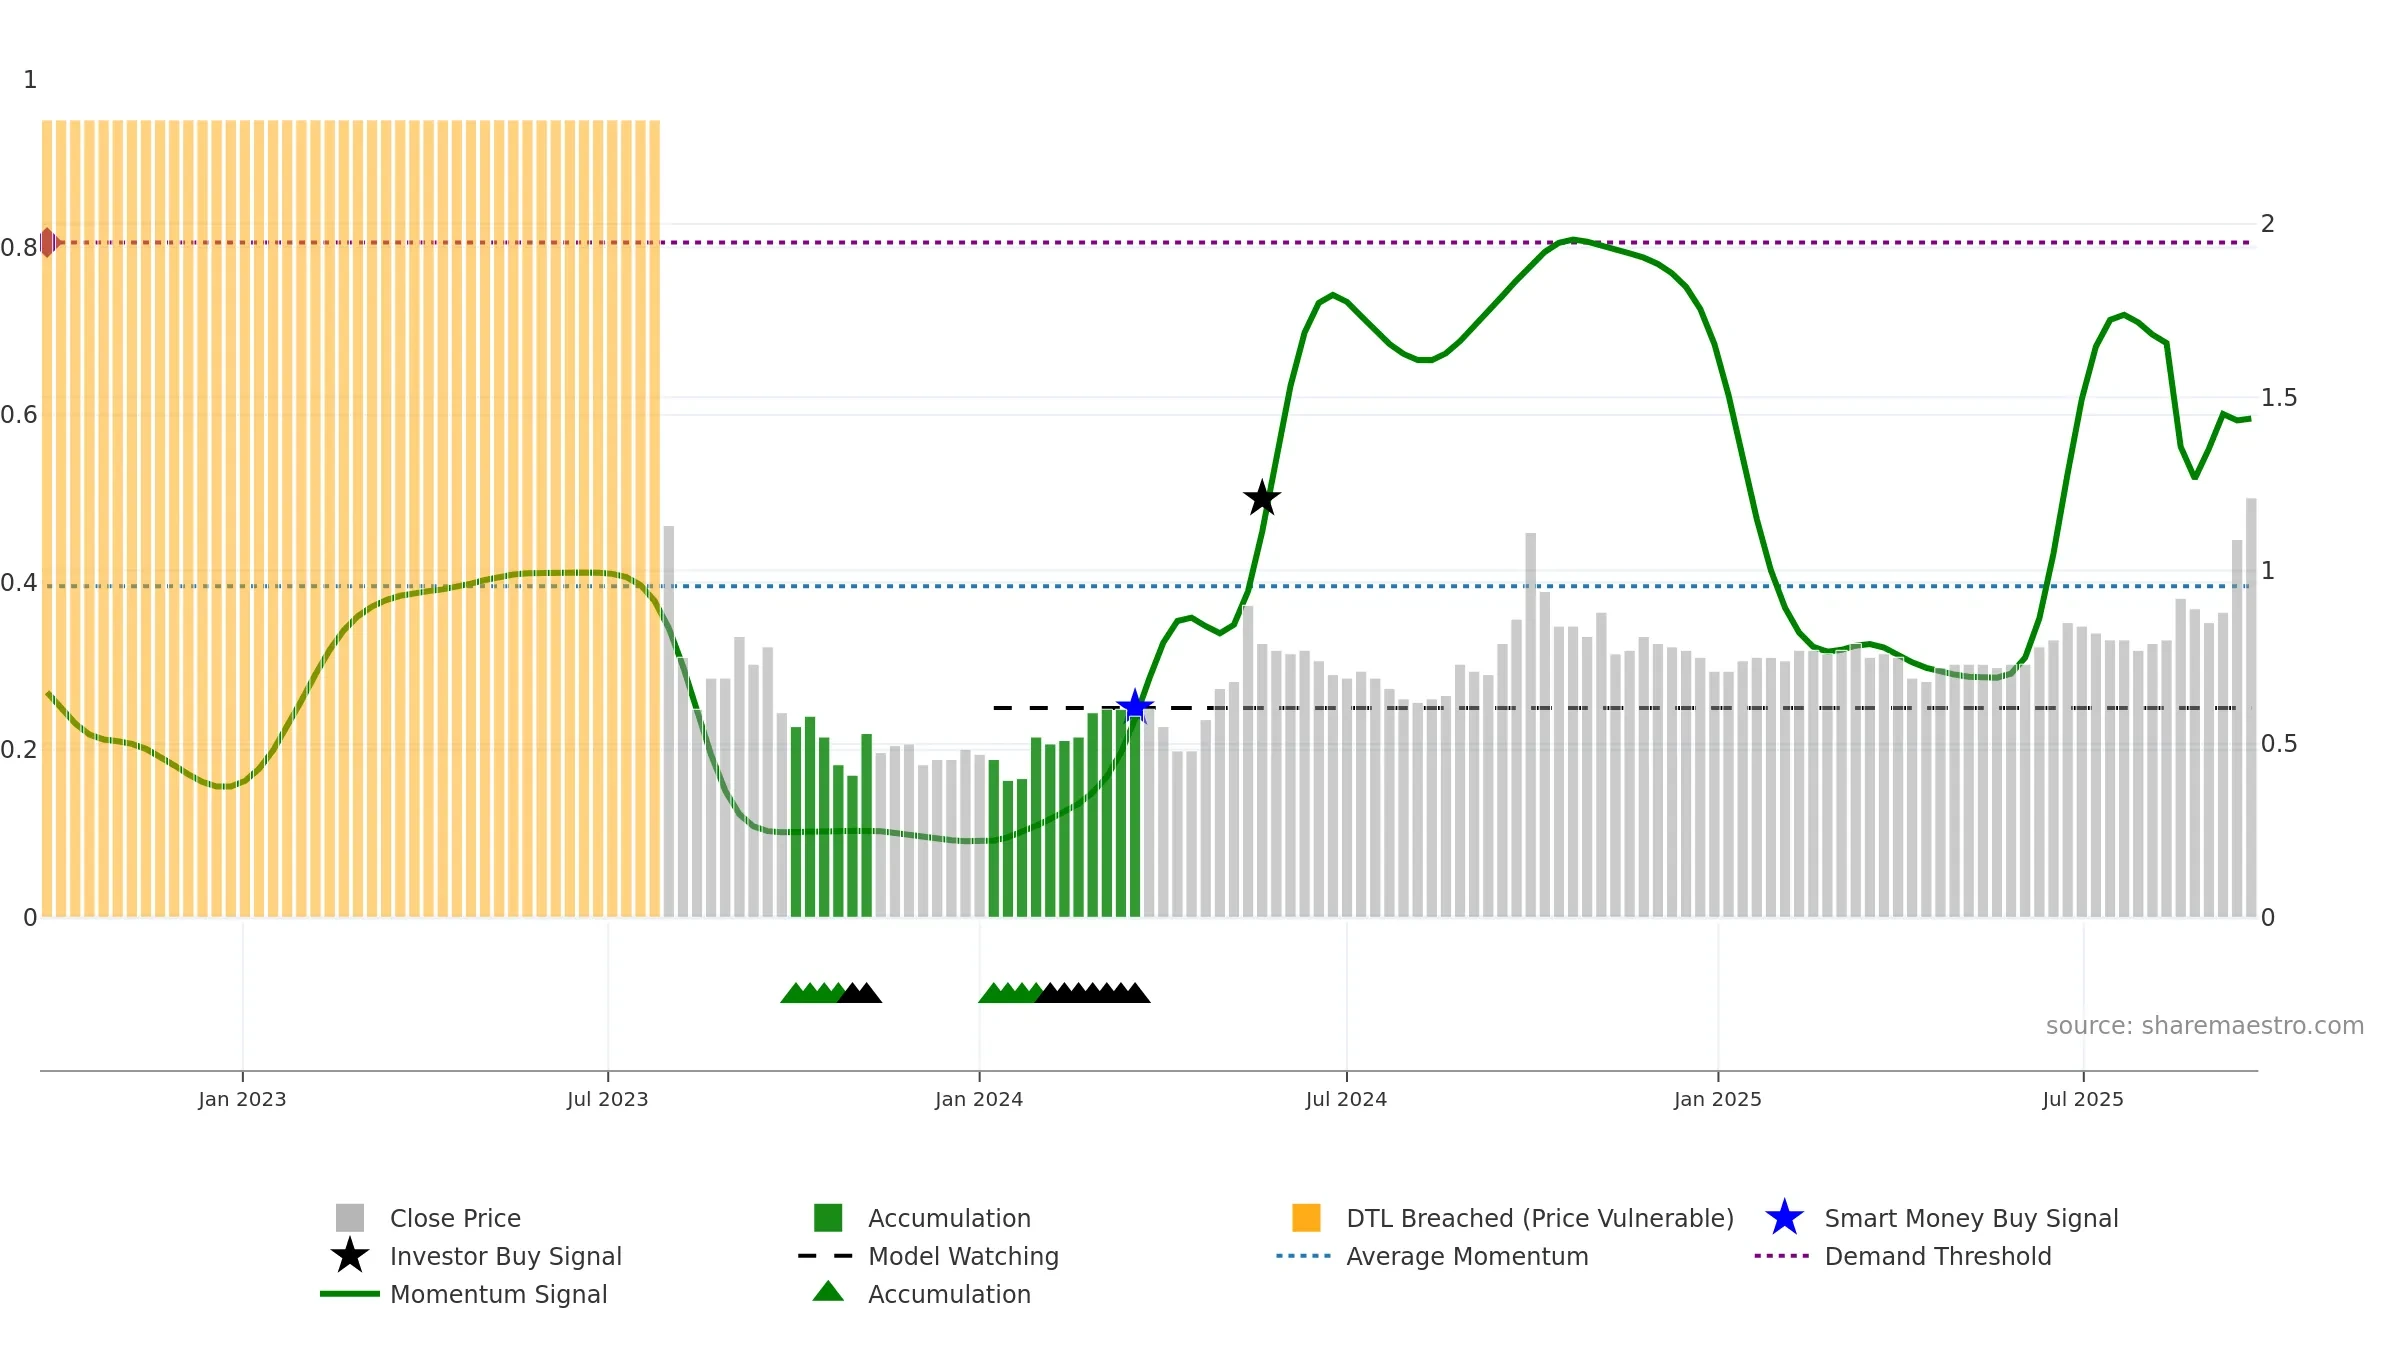Image resolution: width=2400 pixels, height=1350 pixels.
Task: Click the gray Close Price legend square
Action: pos(350,1218)
